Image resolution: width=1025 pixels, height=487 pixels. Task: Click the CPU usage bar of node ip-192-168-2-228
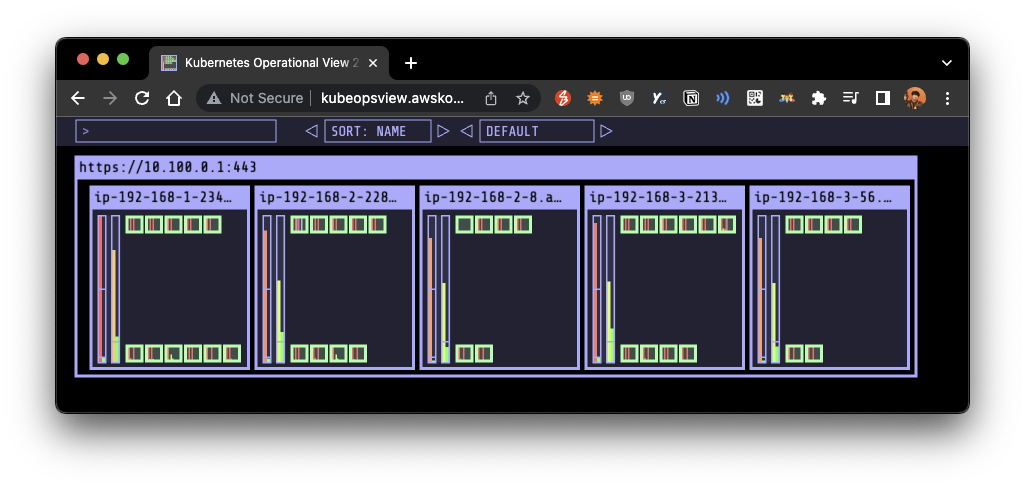click(x=267, y=289)
